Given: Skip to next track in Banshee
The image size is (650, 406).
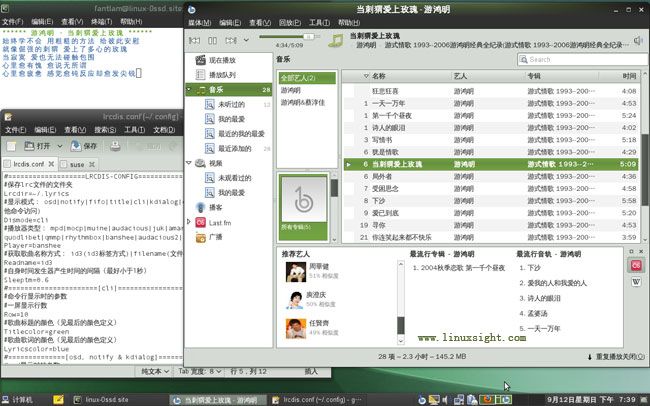Looking at the screenshot, I should pyautogui.click(x=230, y=40).
